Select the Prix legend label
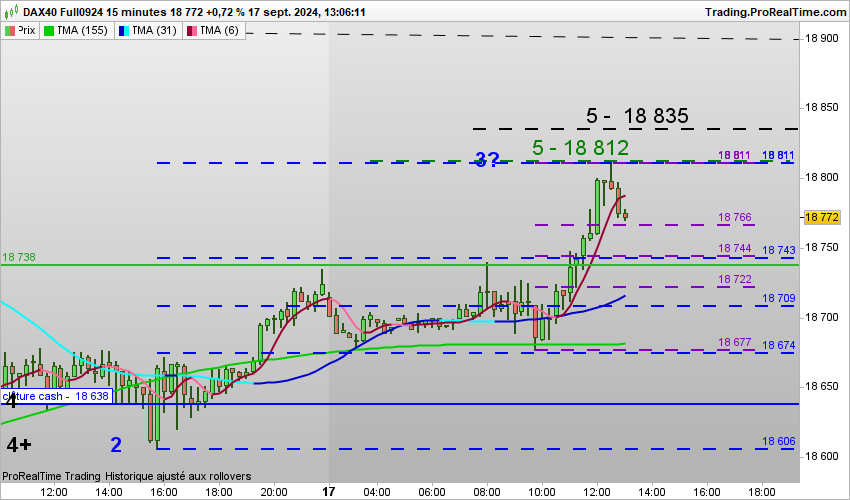This screenshot has height=500, width=850. [27, 30]
